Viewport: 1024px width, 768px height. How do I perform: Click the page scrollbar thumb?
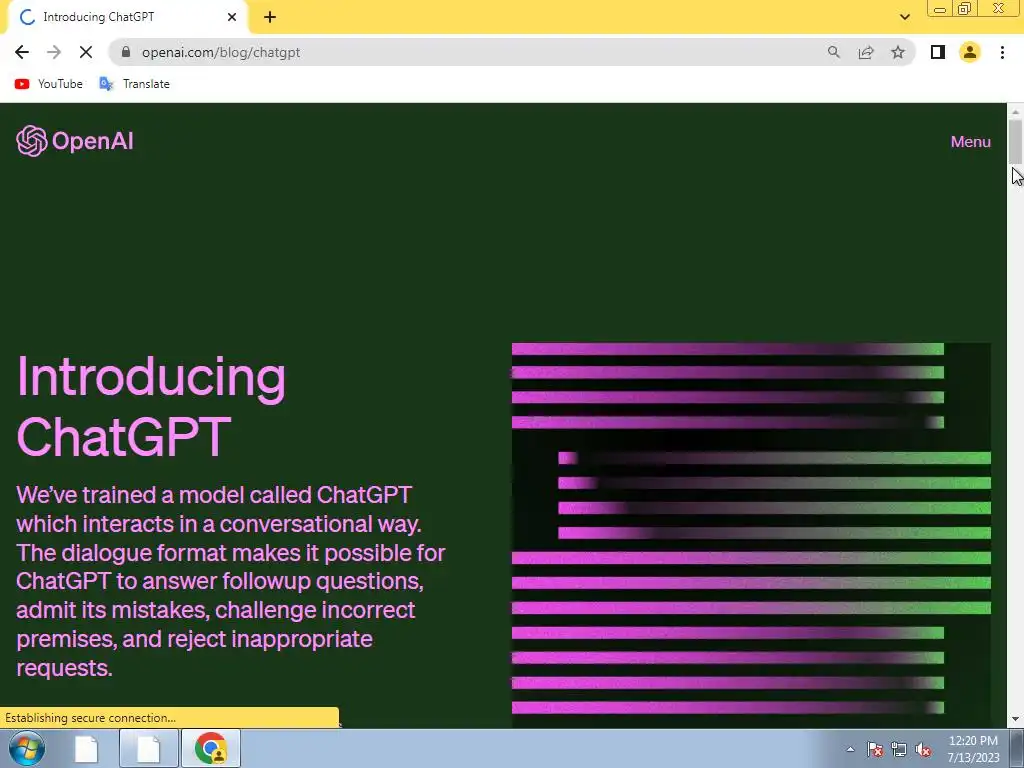coord(1015,142)
